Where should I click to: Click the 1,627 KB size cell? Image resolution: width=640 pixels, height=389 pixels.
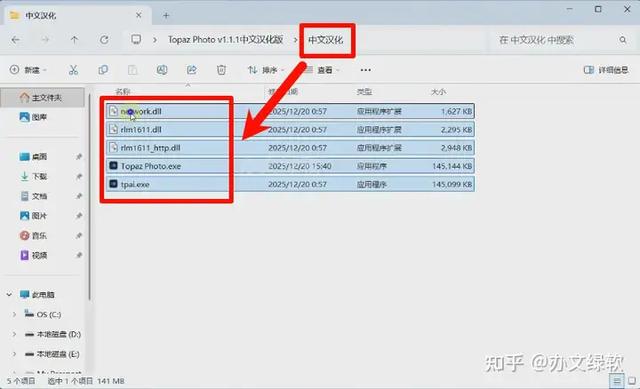pyautogui.click(x=456, y=111)
